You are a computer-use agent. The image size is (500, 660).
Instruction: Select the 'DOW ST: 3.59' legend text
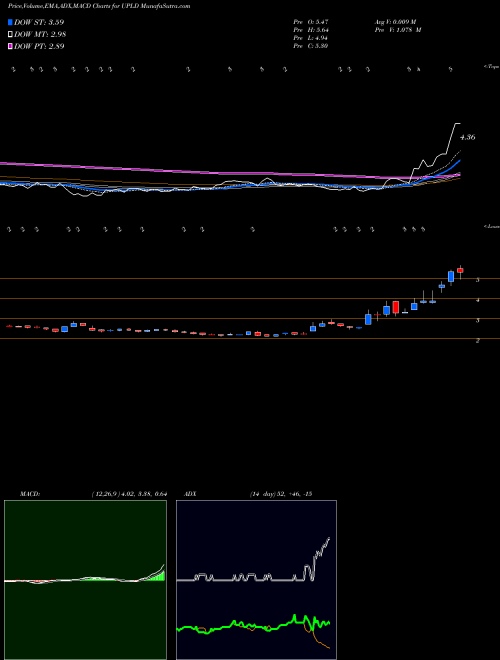(39, 22)
